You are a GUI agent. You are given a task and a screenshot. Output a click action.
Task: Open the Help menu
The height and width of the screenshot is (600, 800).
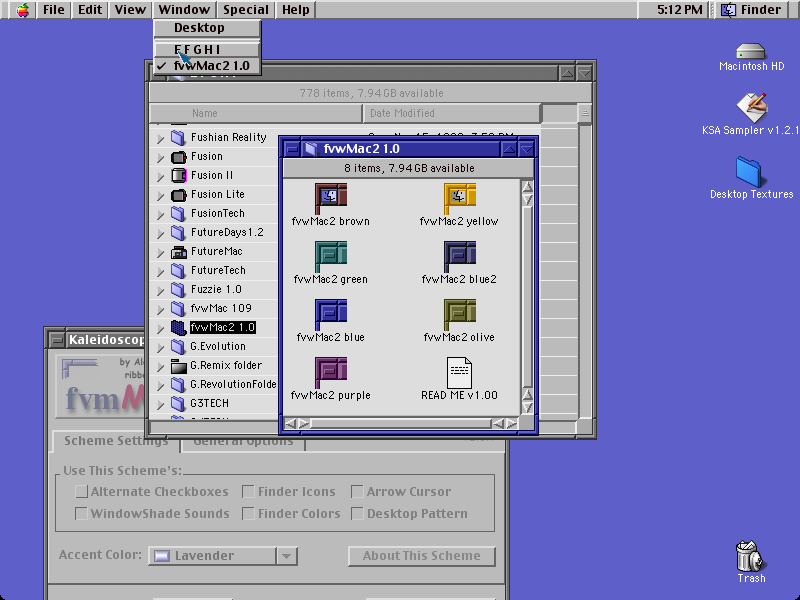pyautogui.click(x=295, y=10)
